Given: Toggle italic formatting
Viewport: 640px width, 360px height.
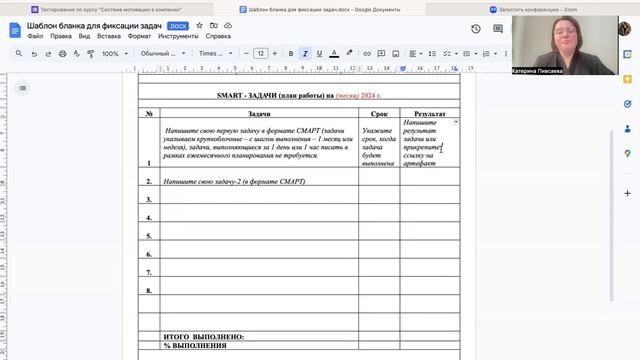Looking at the screenshot, I should point(305,53).
